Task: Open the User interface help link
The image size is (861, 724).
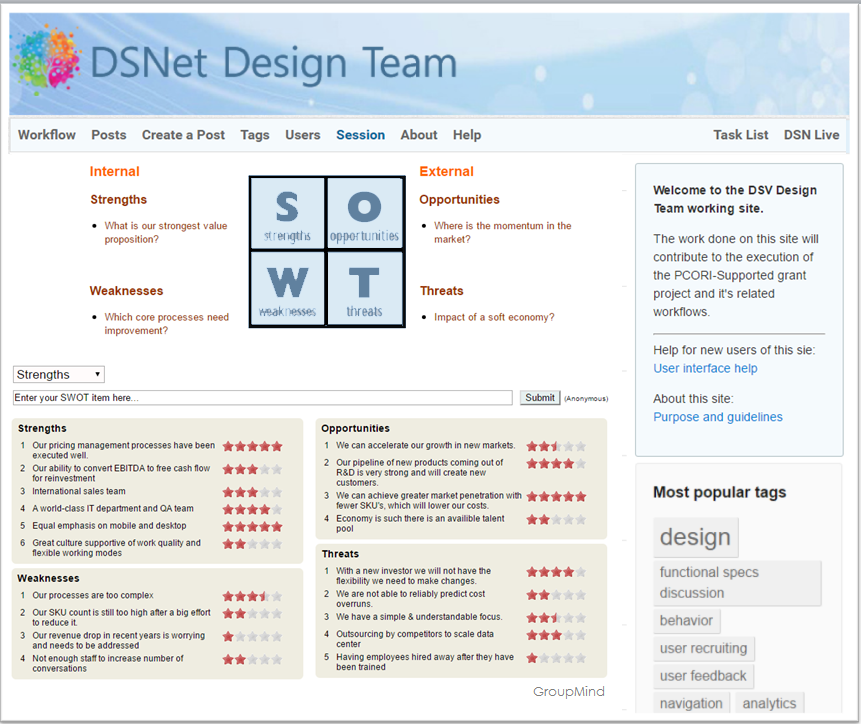Action: pos(705,368)
